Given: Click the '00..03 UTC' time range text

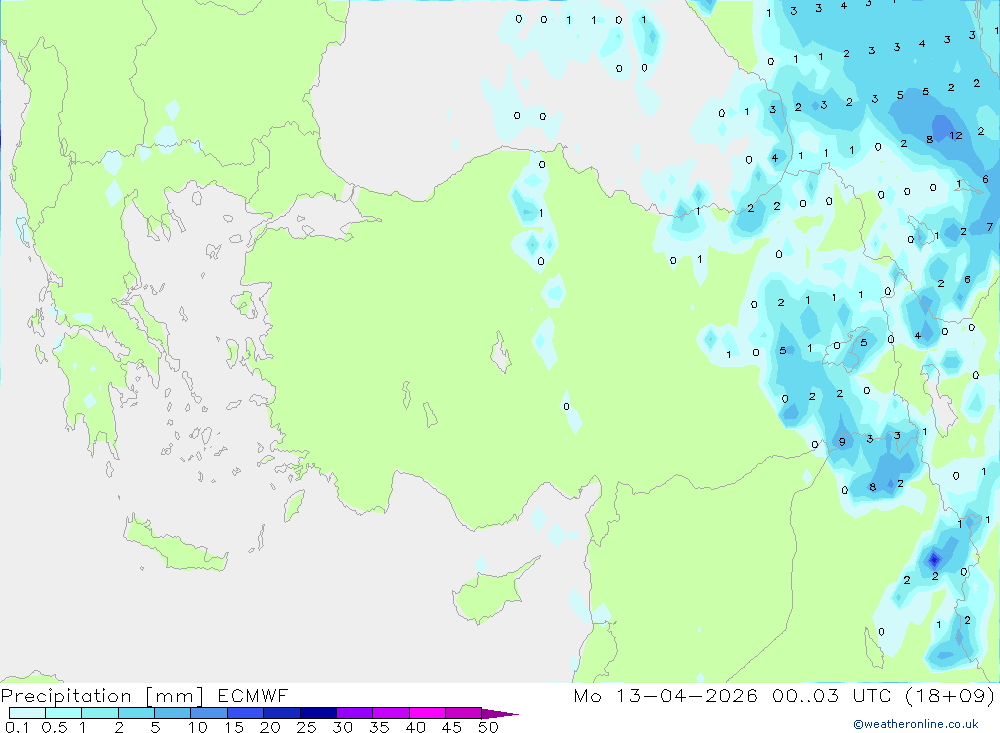Looking at the screenshot, I should (x=831, y=695).
